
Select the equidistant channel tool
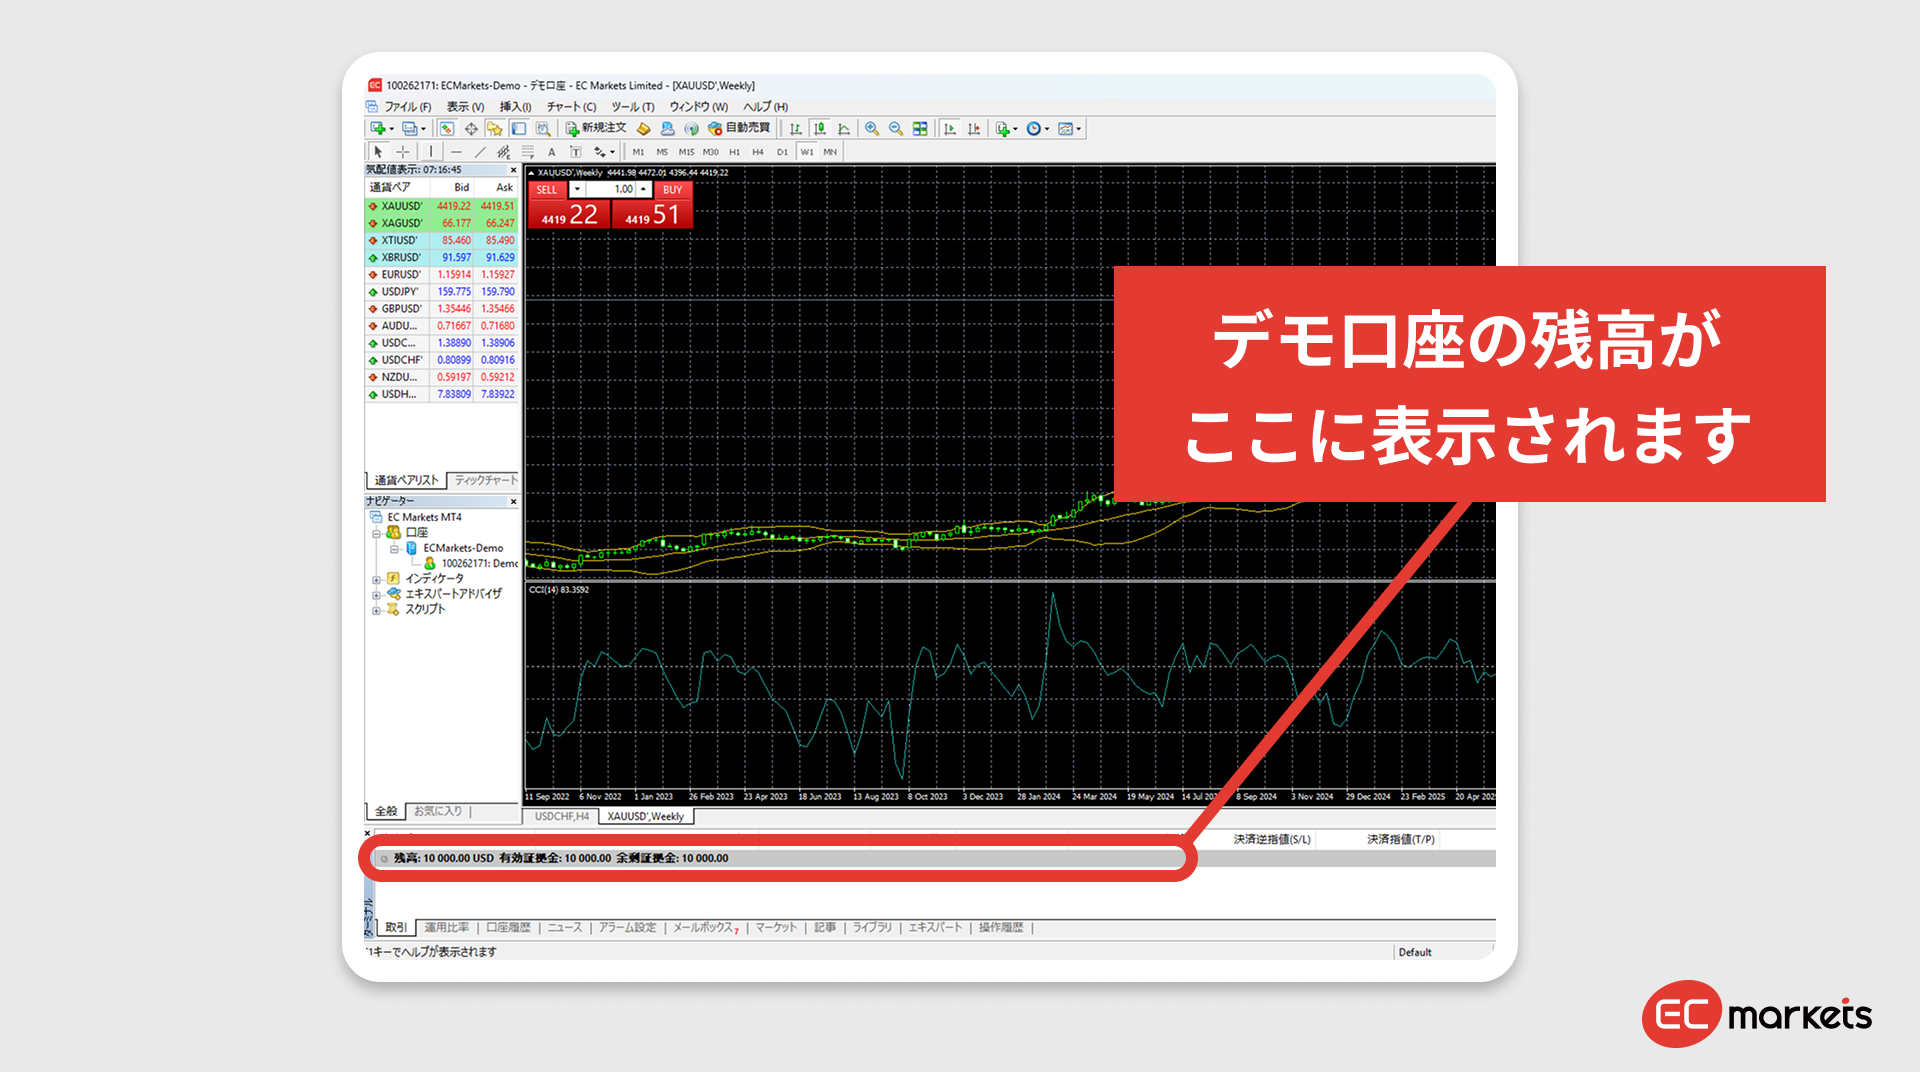pos(504,152)
